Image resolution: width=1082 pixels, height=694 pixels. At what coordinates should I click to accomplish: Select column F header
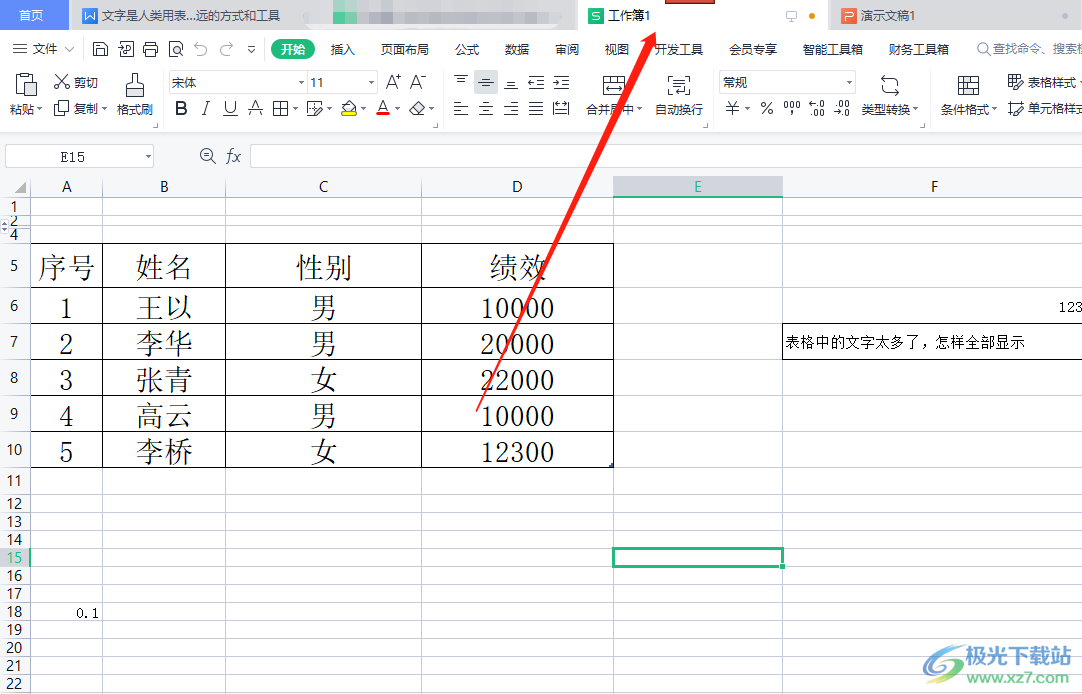coord(932,186)
